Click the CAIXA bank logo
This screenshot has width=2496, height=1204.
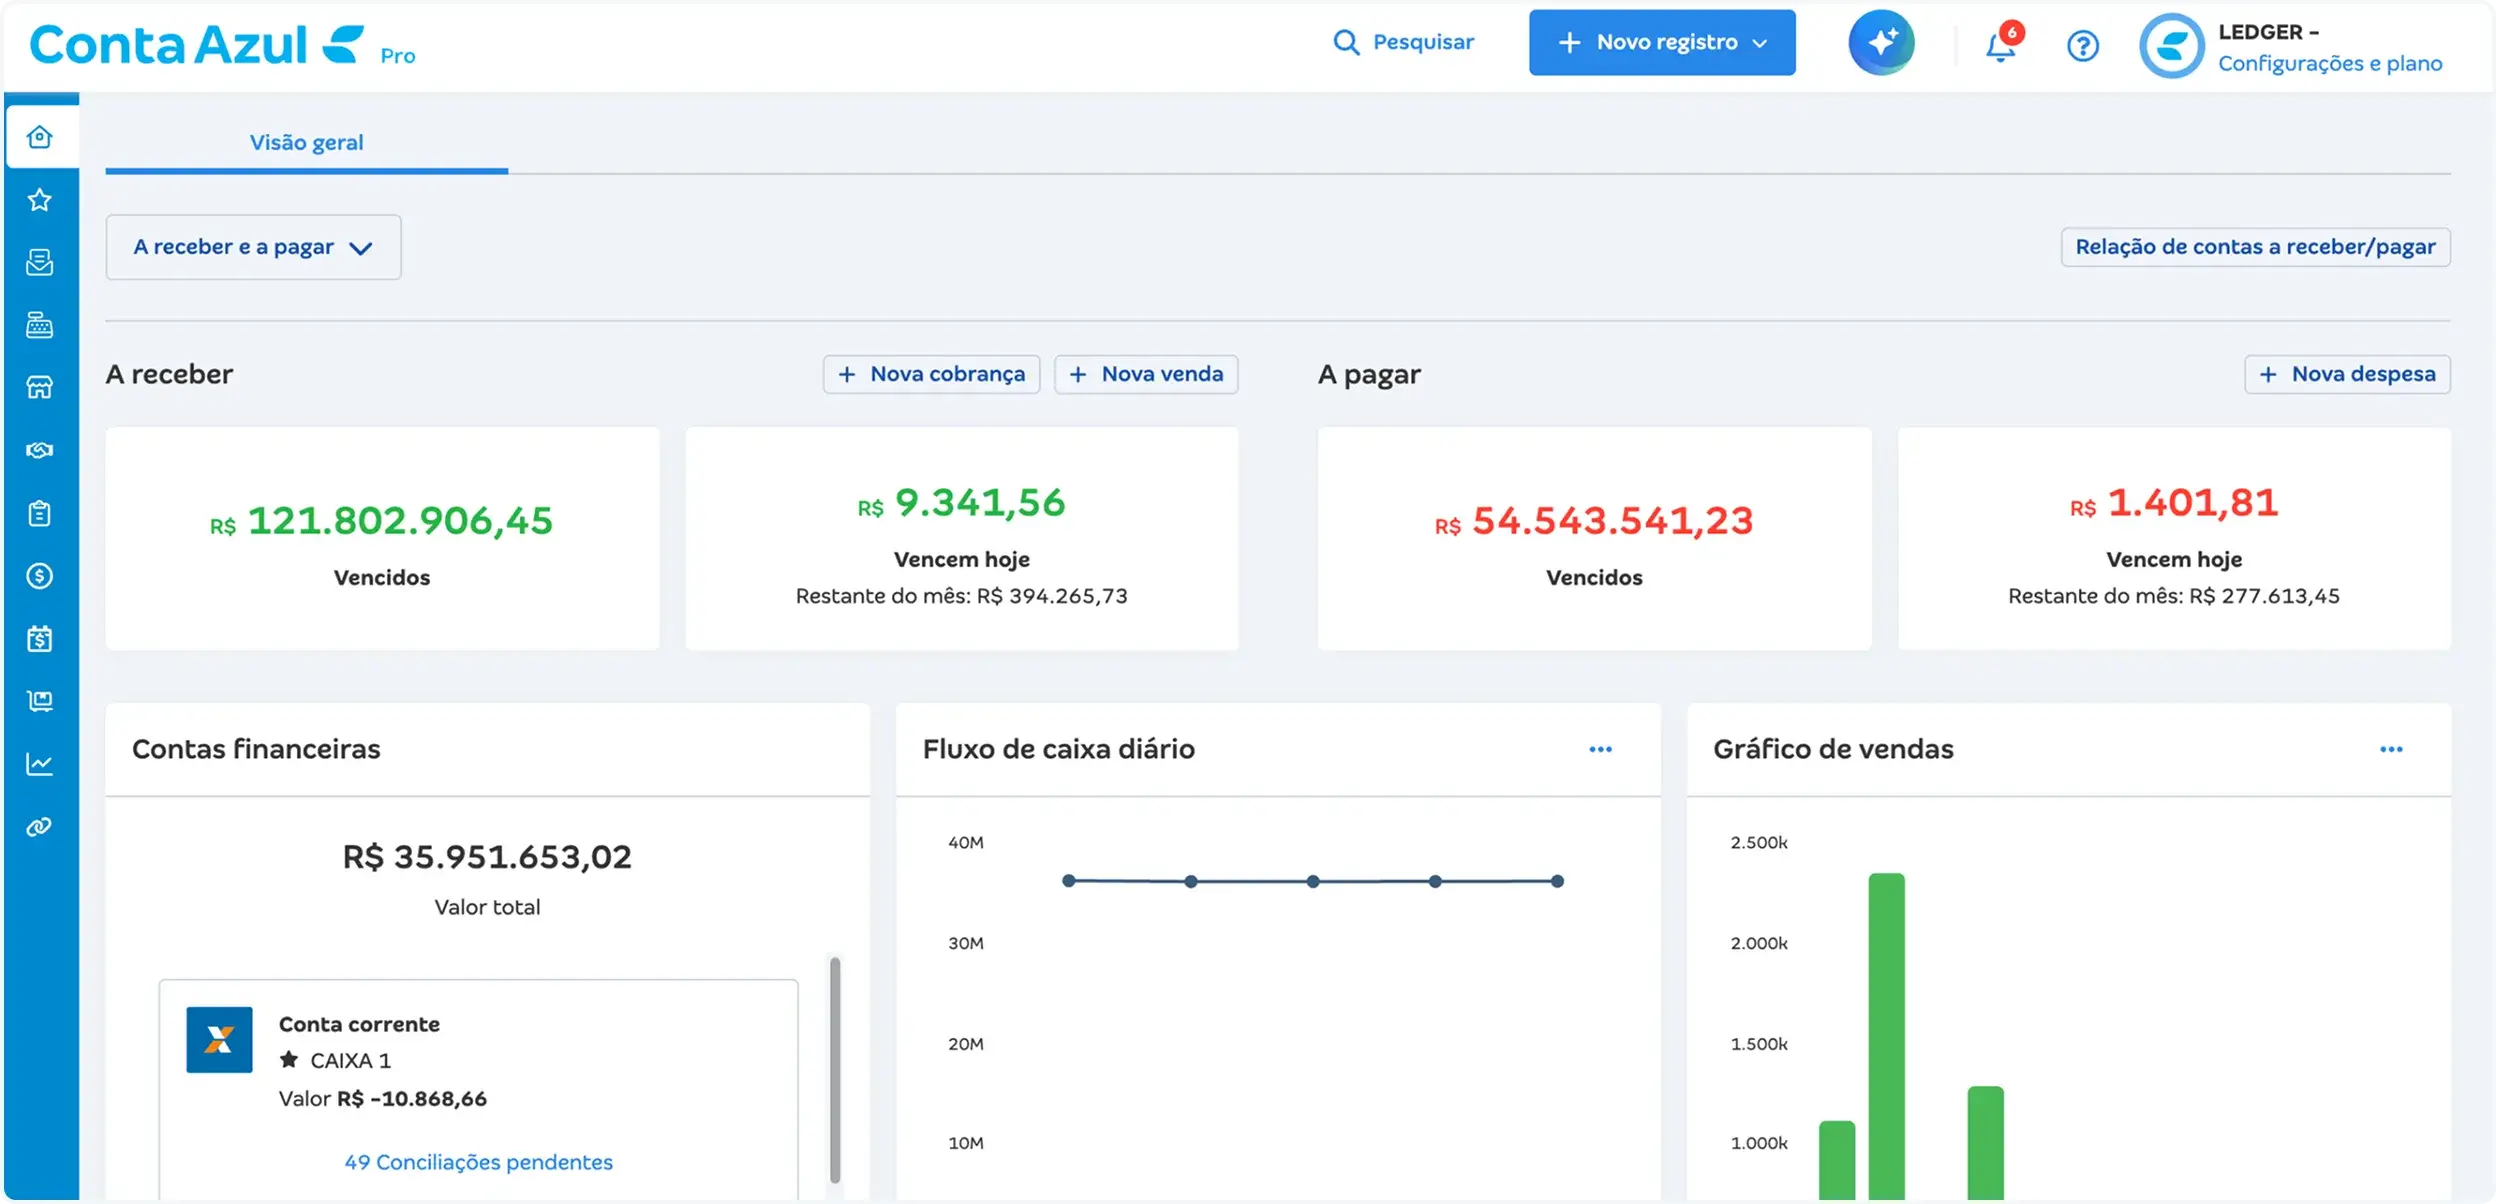(x=219, y=1040)
